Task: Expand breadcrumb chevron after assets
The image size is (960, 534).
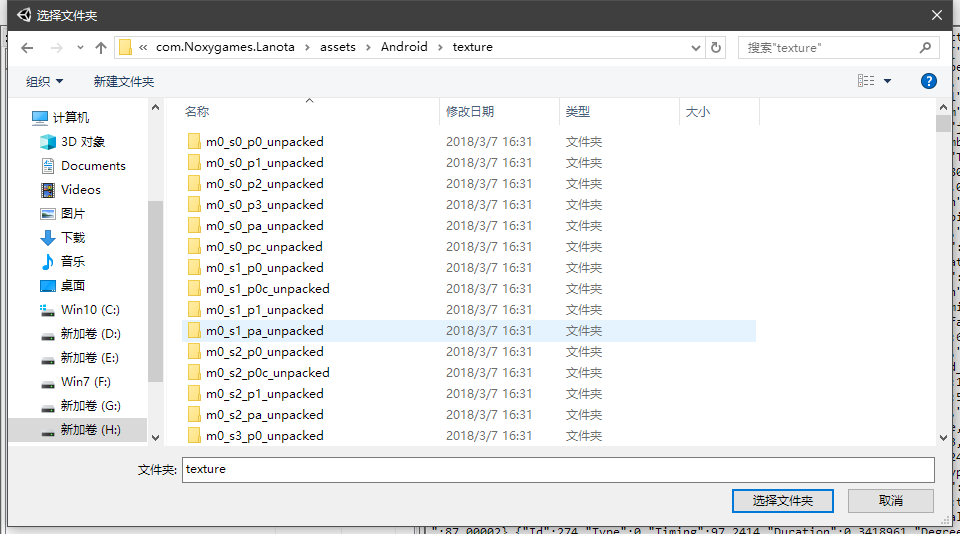Action: coord(368,47)
